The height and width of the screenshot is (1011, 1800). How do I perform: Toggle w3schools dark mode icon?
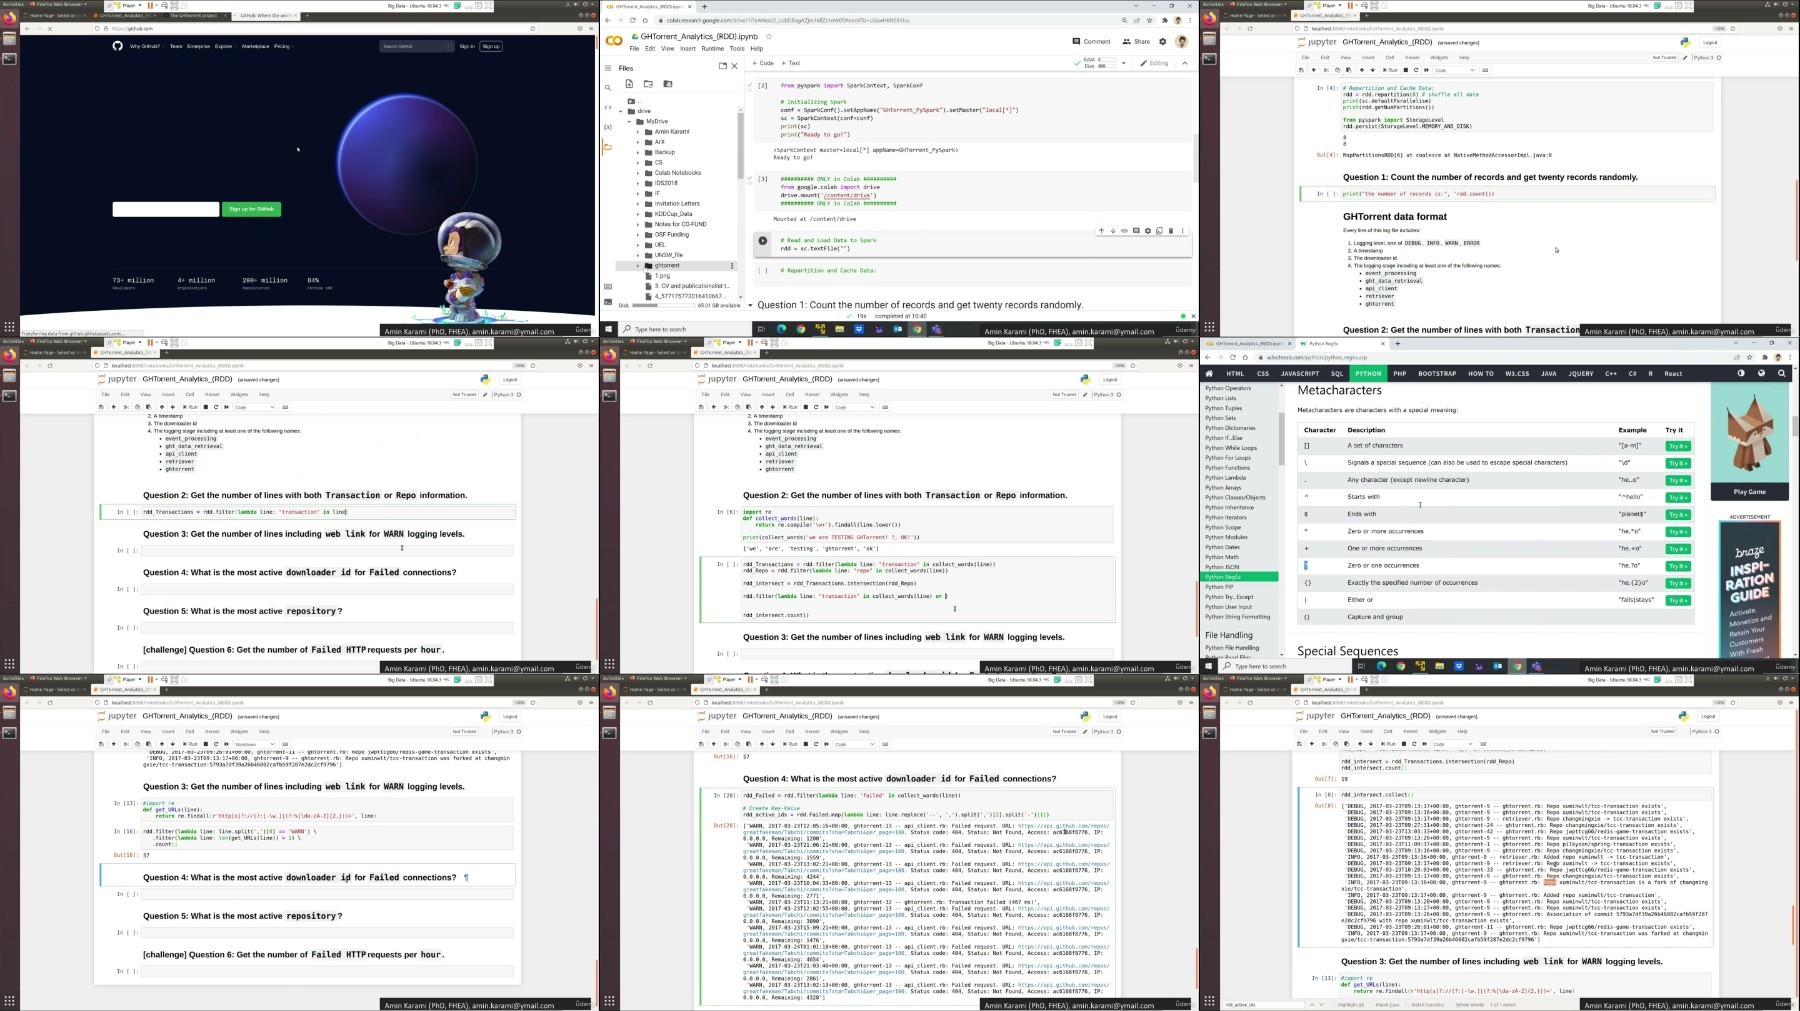pos(1741,373)
